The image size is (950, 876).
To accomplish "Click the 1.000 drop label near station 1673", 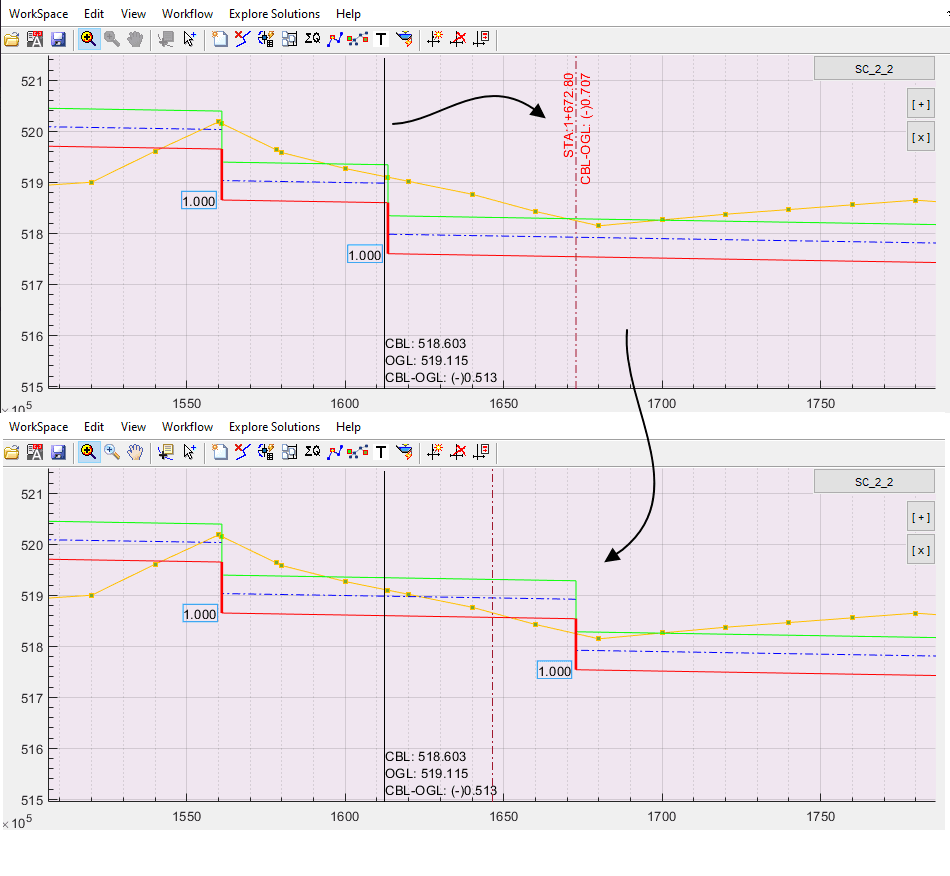I will pyautogui.click(x=554, y=671).
